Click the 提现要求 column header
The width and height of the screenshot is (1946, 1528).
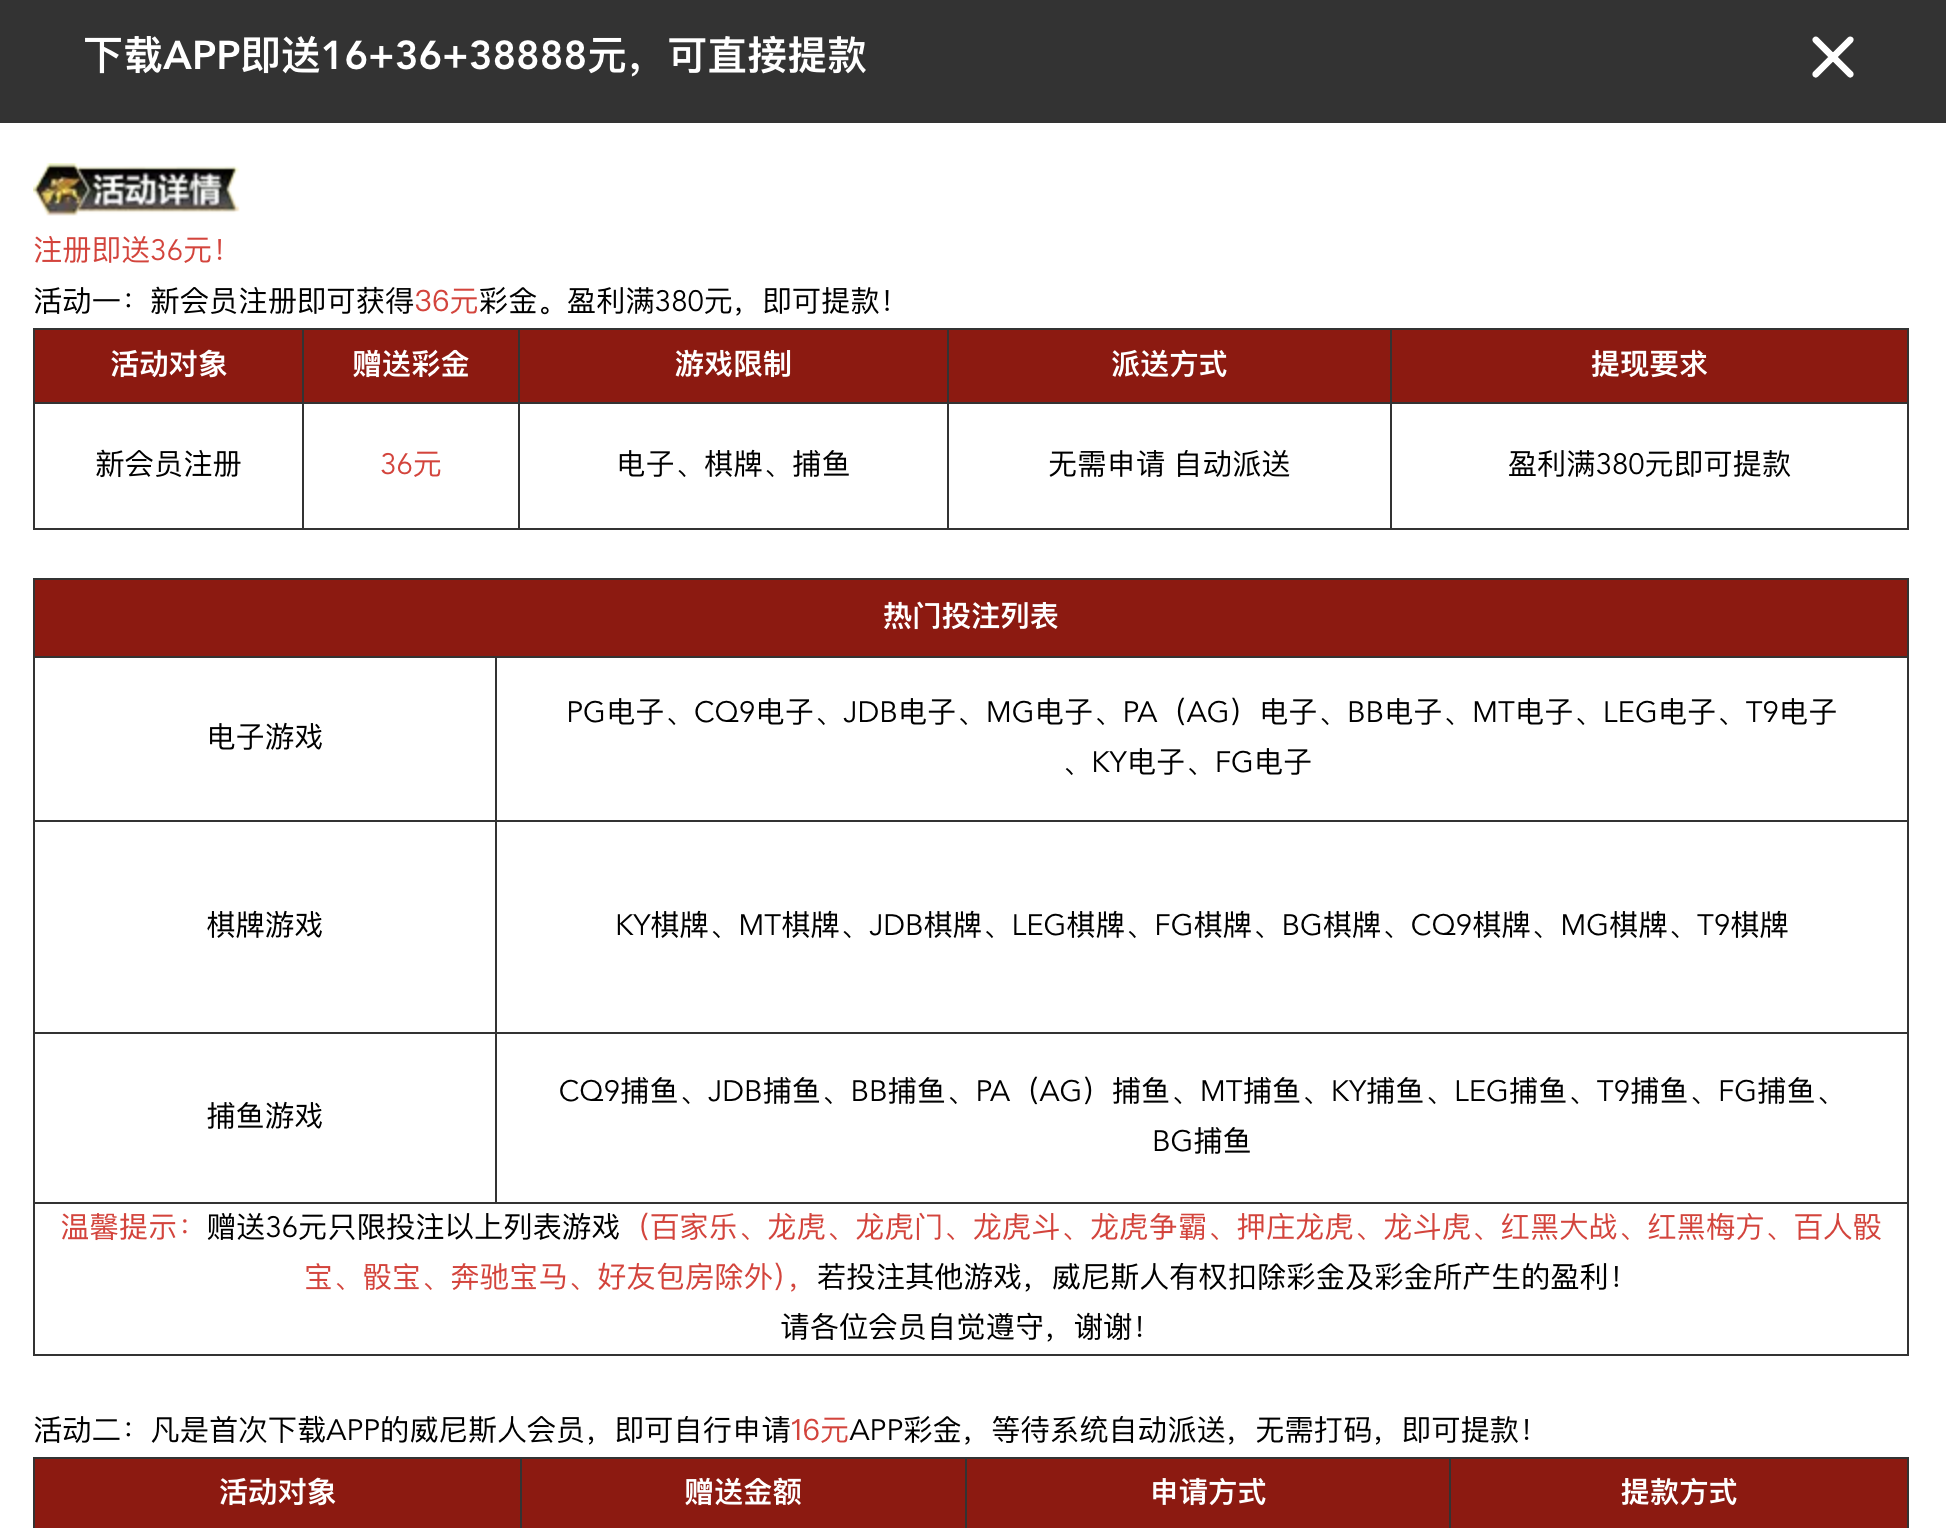1649,365
